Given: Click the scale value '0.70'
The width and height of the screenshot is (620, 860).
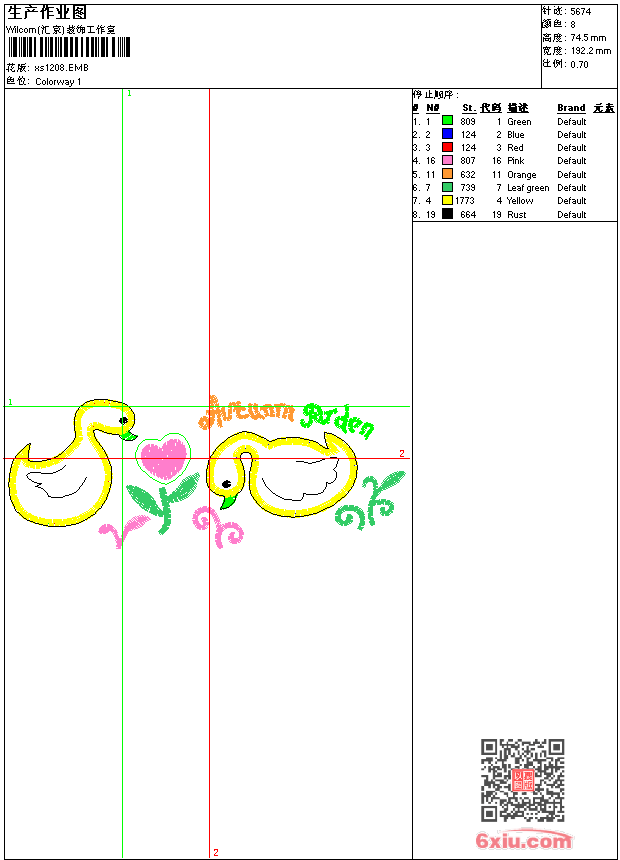Looking at the screenshot, I should click(x=579, y=65).
